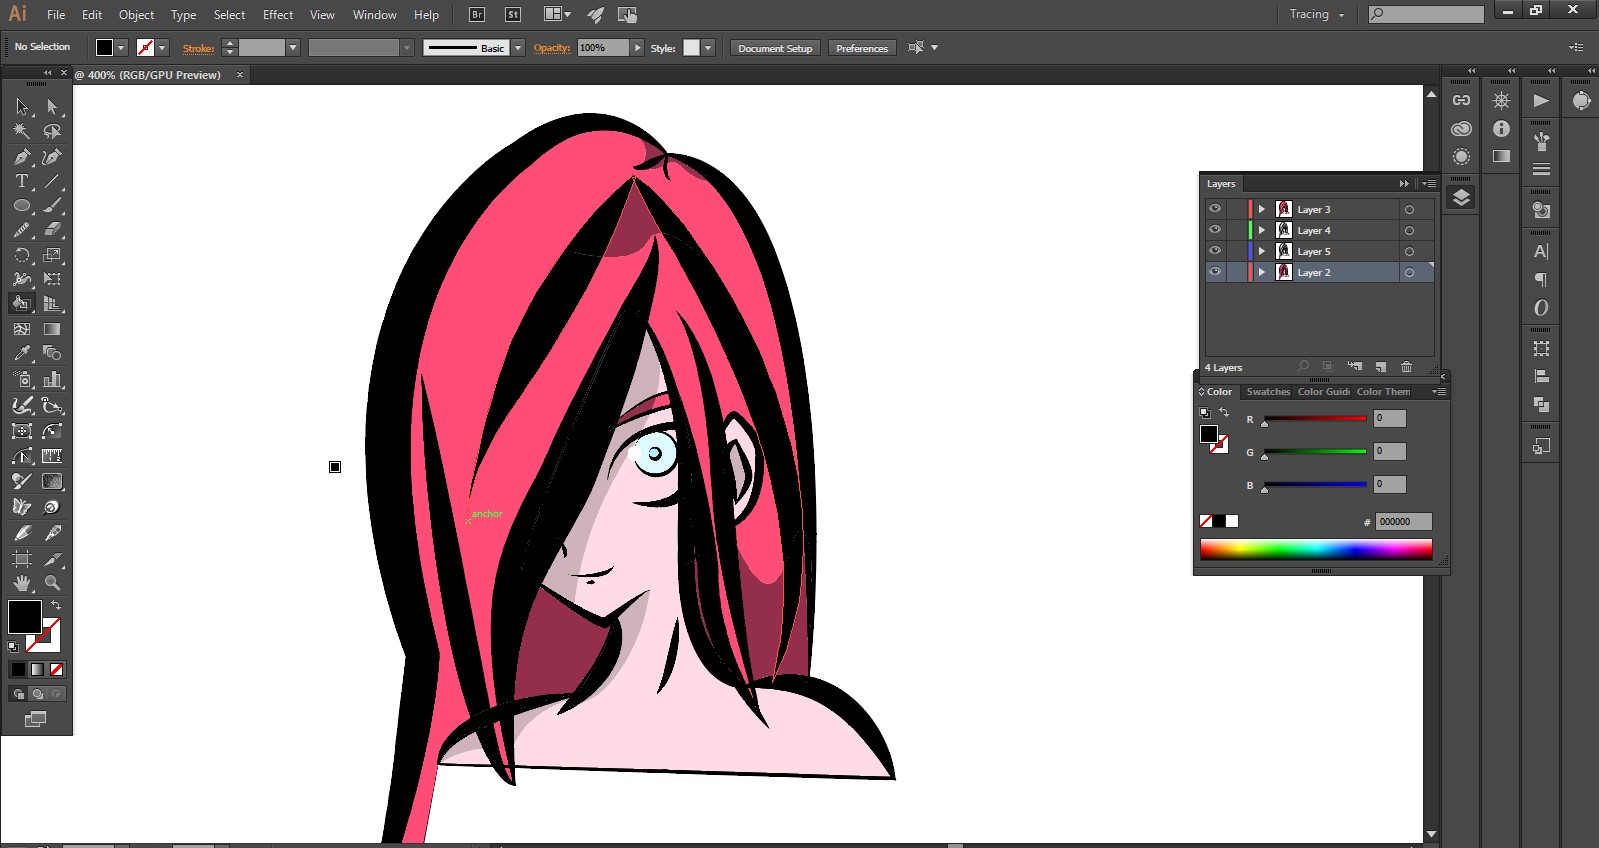Open the Pathfinder panel dock icon
This screenshot has width=1599, height=848.
1541,404
